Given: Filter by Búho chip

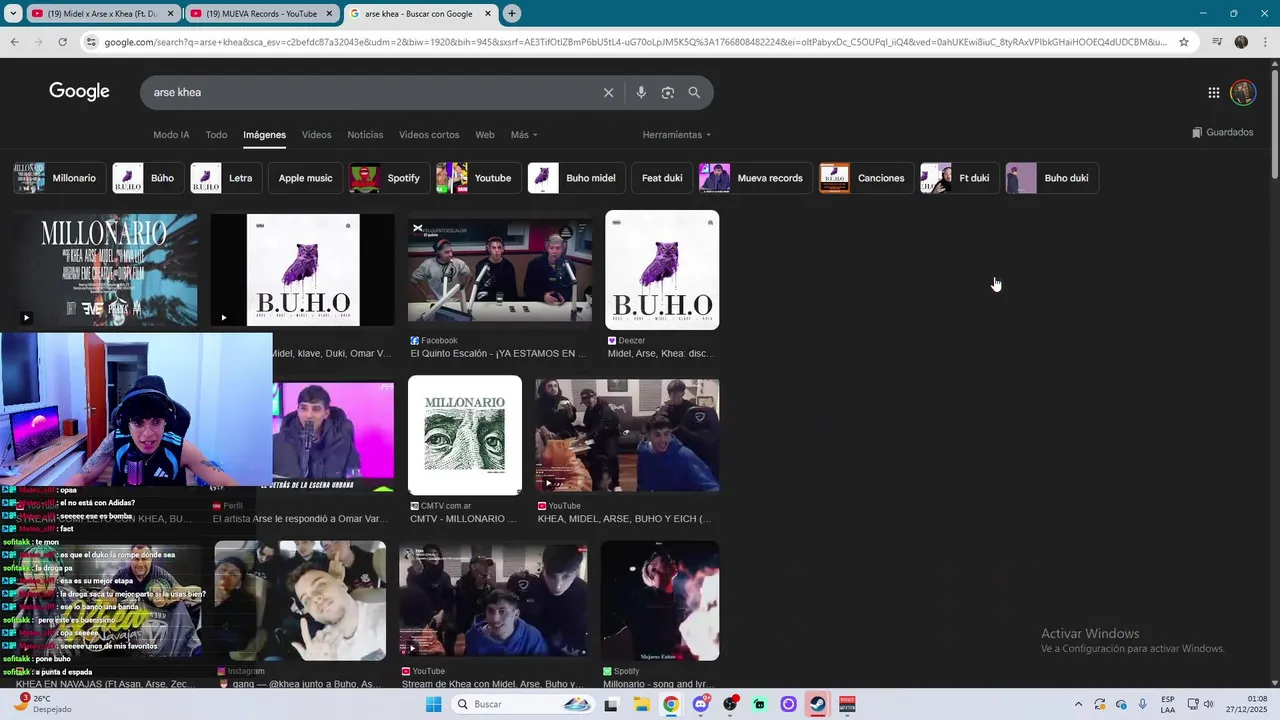Looking at the screenshot, I should (147, 178).
